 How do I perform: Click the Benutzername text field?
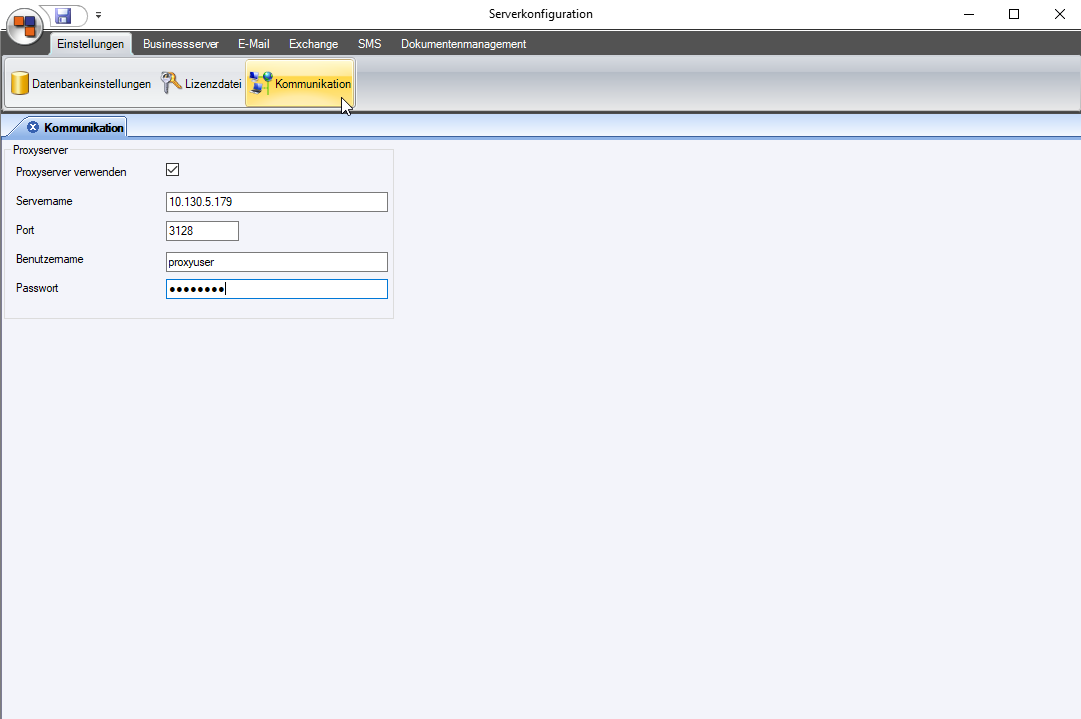point(276,262)
